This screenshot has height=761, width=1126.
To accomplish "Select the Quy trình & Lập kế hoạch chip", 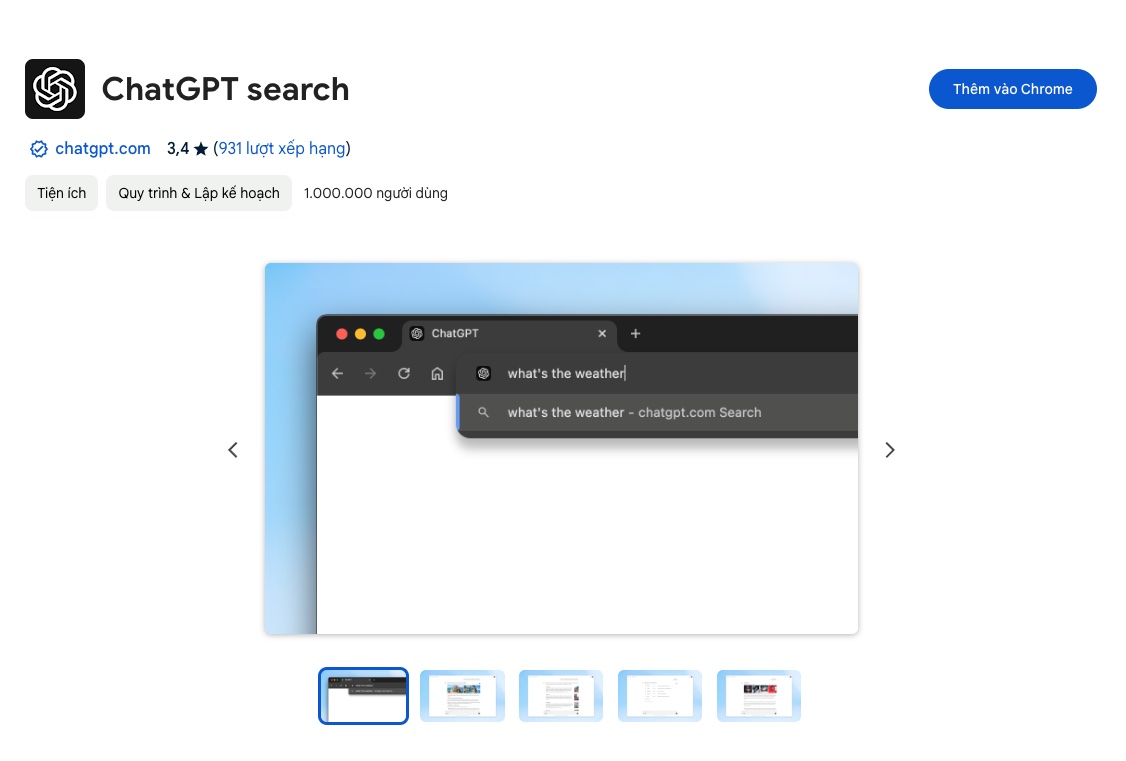I will 199,193.
